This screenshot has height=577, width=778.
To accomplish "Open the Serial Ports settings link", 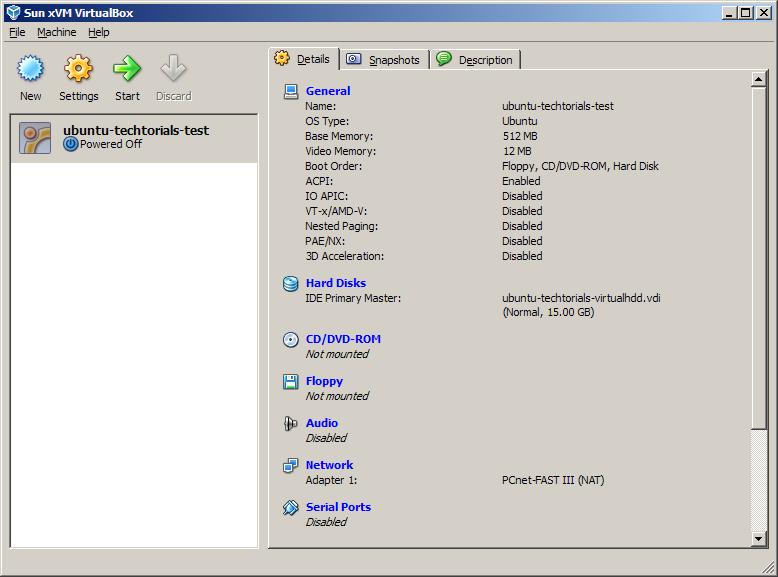I will click(x=338, y=507).
